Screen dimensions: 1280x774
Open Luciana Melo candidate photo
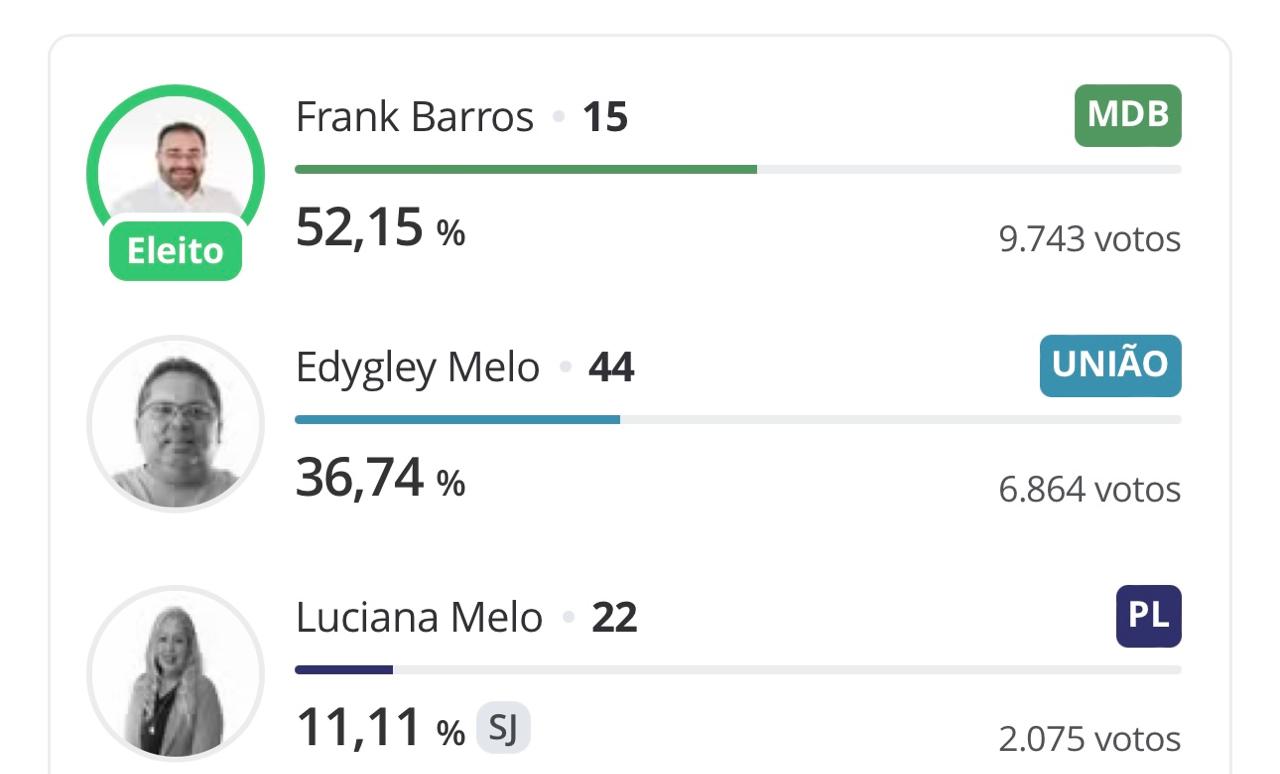click(x=175, y=674)
